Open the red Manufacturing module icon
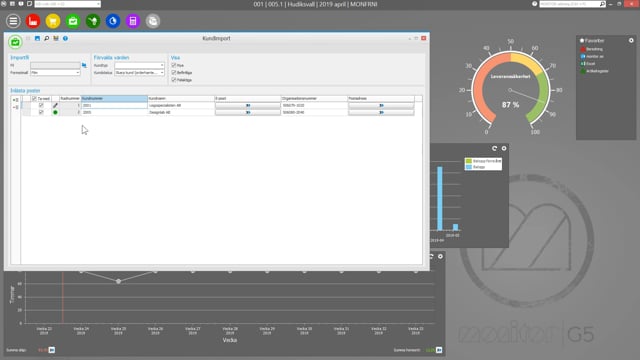The image size is (640, 360). pos(33,21)
